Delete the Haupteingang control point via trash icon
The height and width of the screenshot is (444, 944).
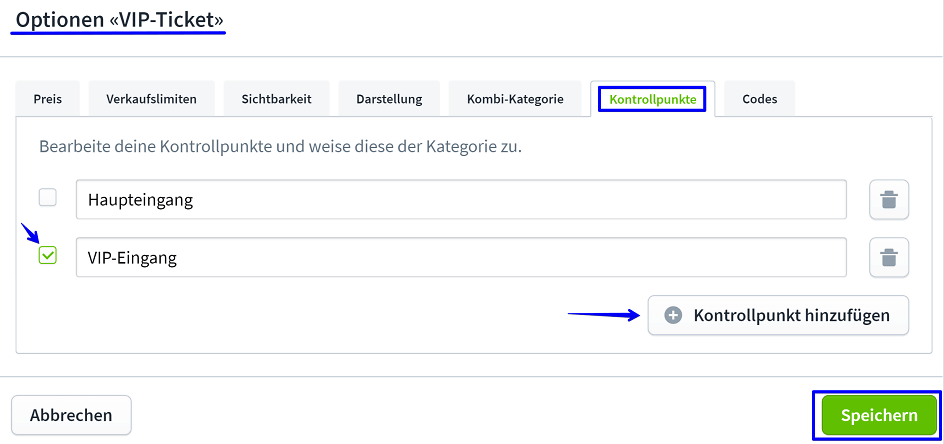tap(888, 200)
